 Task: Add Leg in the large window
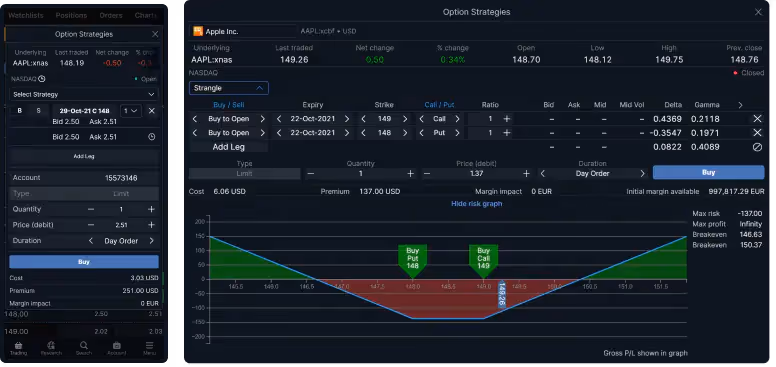tap(229, 147)
